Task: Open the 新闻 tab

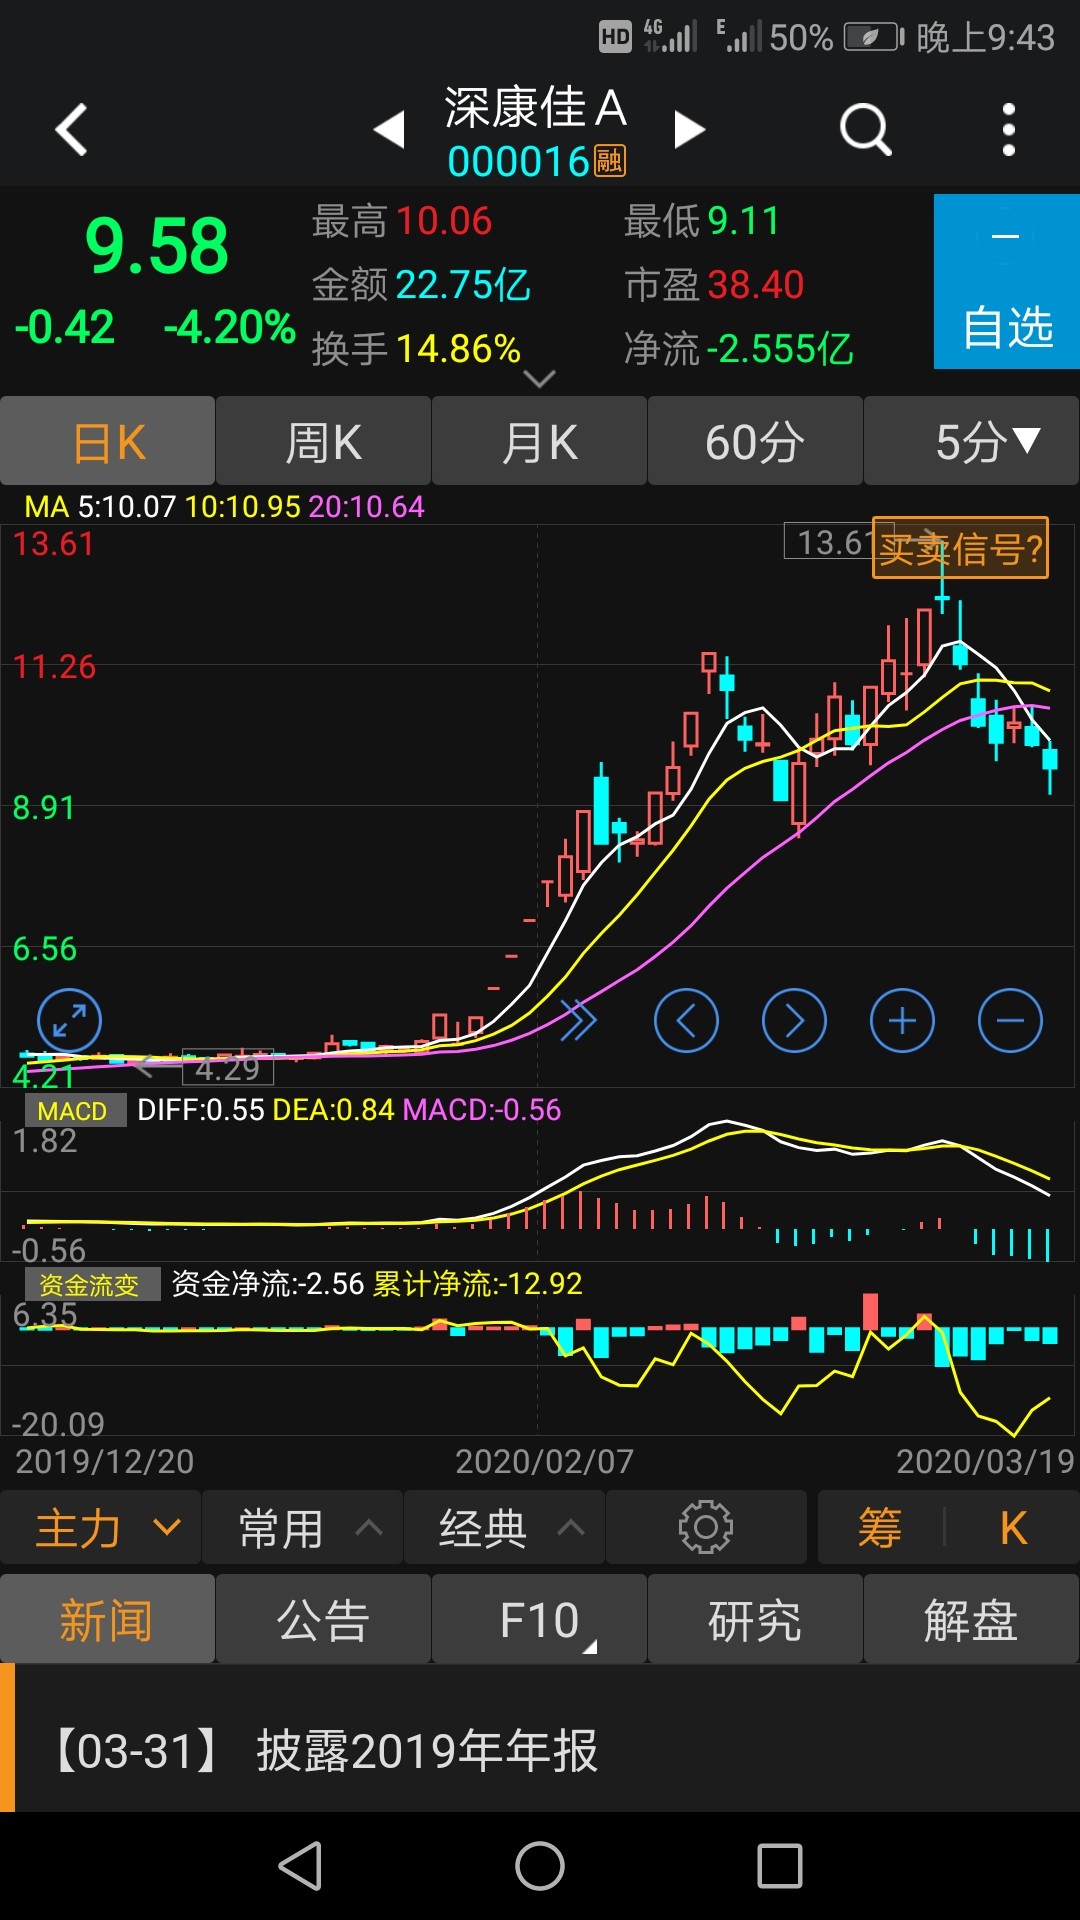Action: pyautogui.click(x=107, y=1619)
